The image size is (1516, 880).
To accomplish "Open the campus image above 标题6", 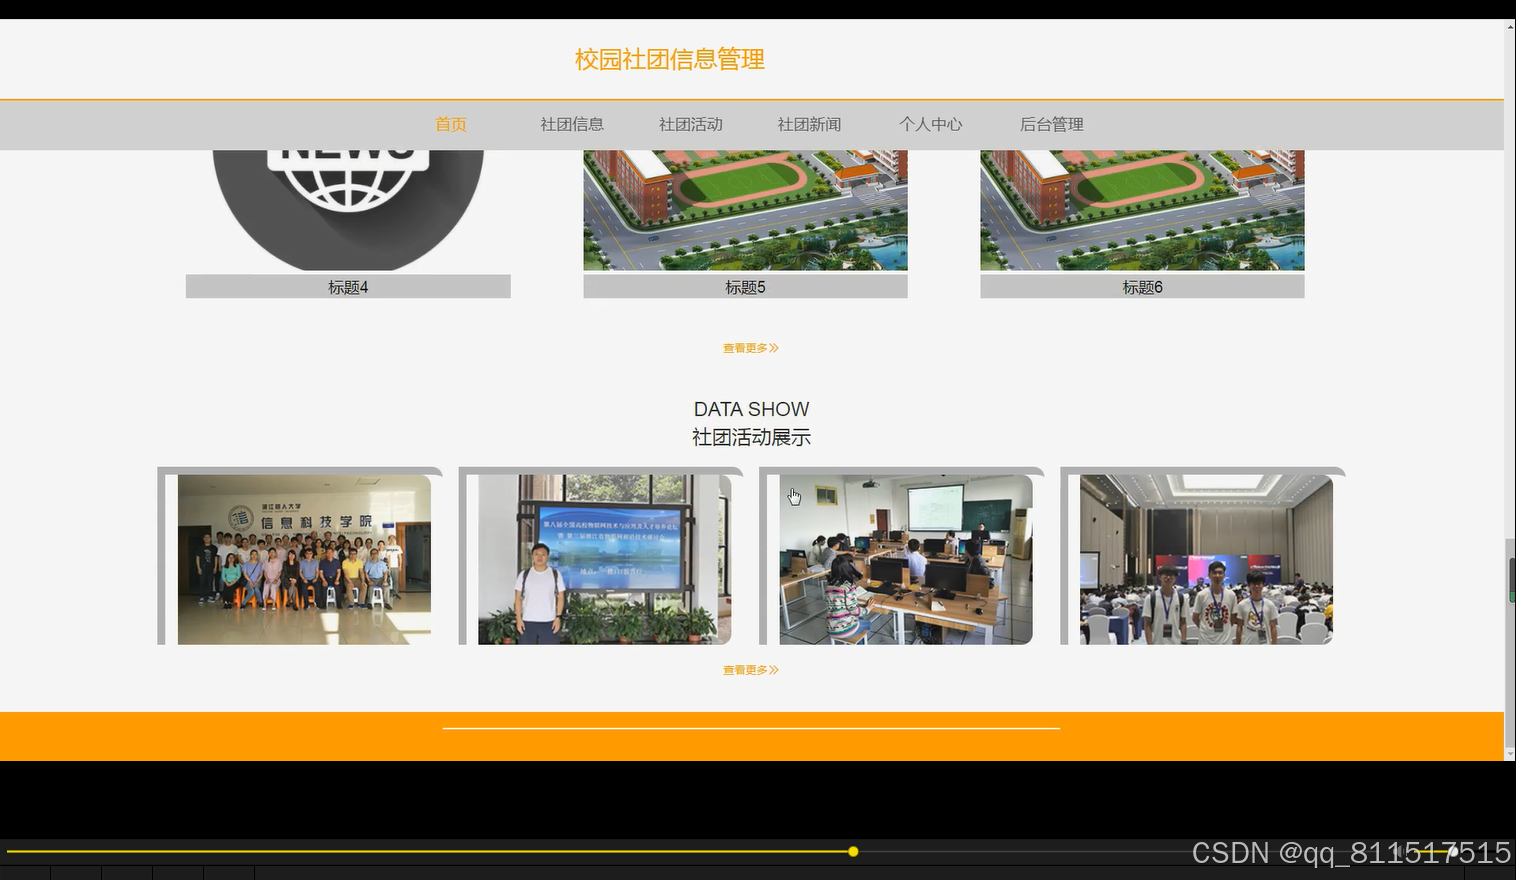I will pos(1142,210).
